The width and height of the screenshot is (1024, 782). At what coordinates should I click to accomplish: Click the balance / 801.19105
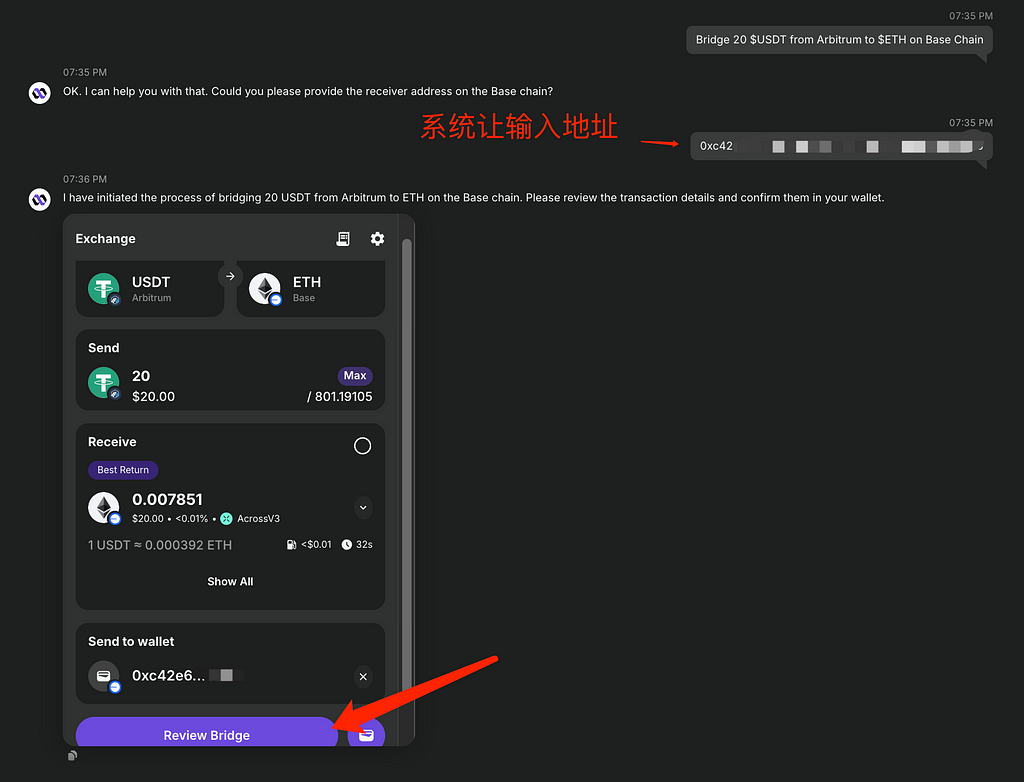tap(340, 397)
